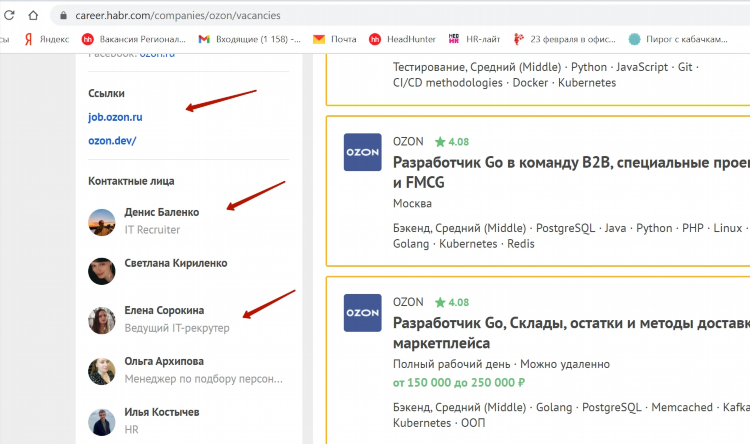Click the Москва location text
Viewport: 750px width, 444px height.
(x=412, y=203)
